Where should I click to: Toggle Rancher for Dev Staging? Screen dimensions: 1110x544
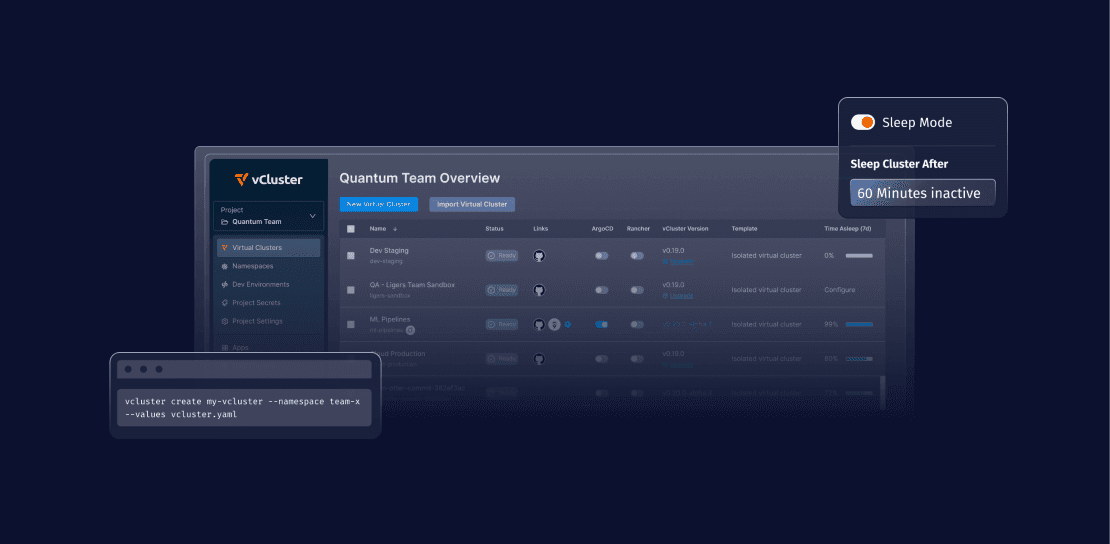[x=637, y=256]
